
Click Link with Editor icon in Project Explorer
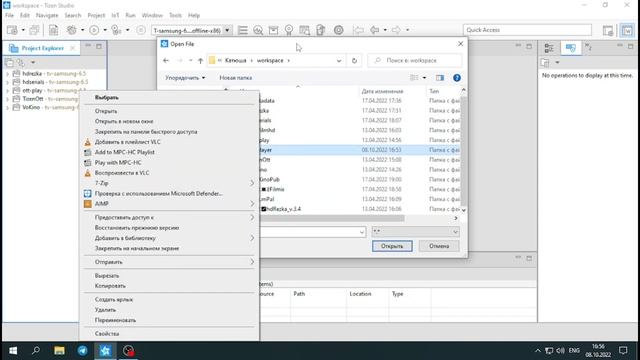tap(20, 62)
